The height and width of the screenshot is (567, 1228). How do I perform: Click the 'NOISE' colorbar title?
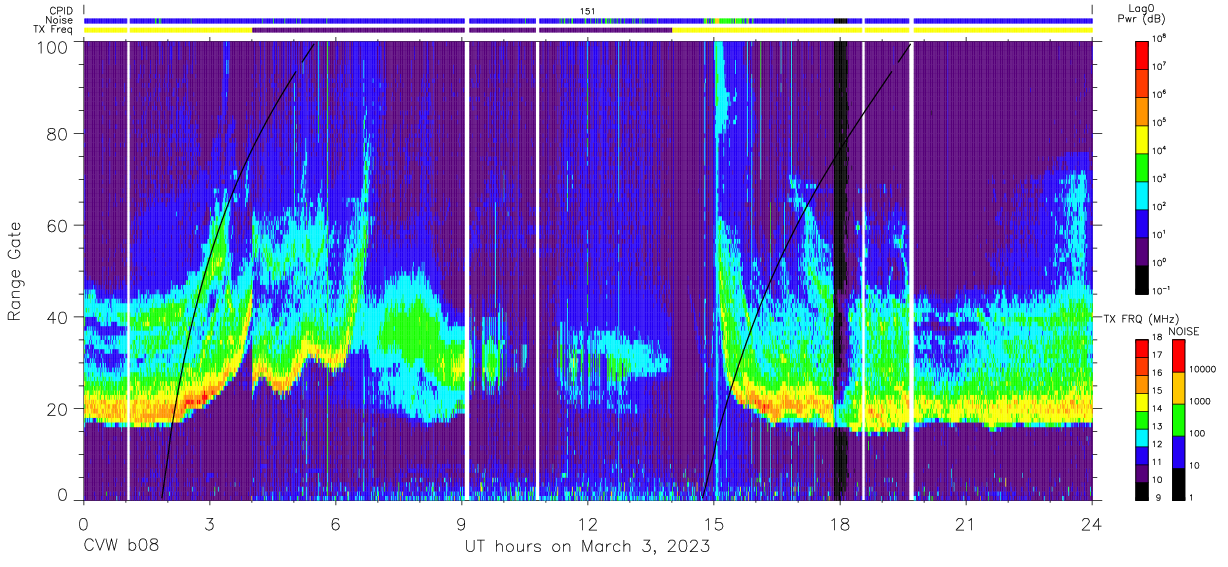tap(1185, 330)
